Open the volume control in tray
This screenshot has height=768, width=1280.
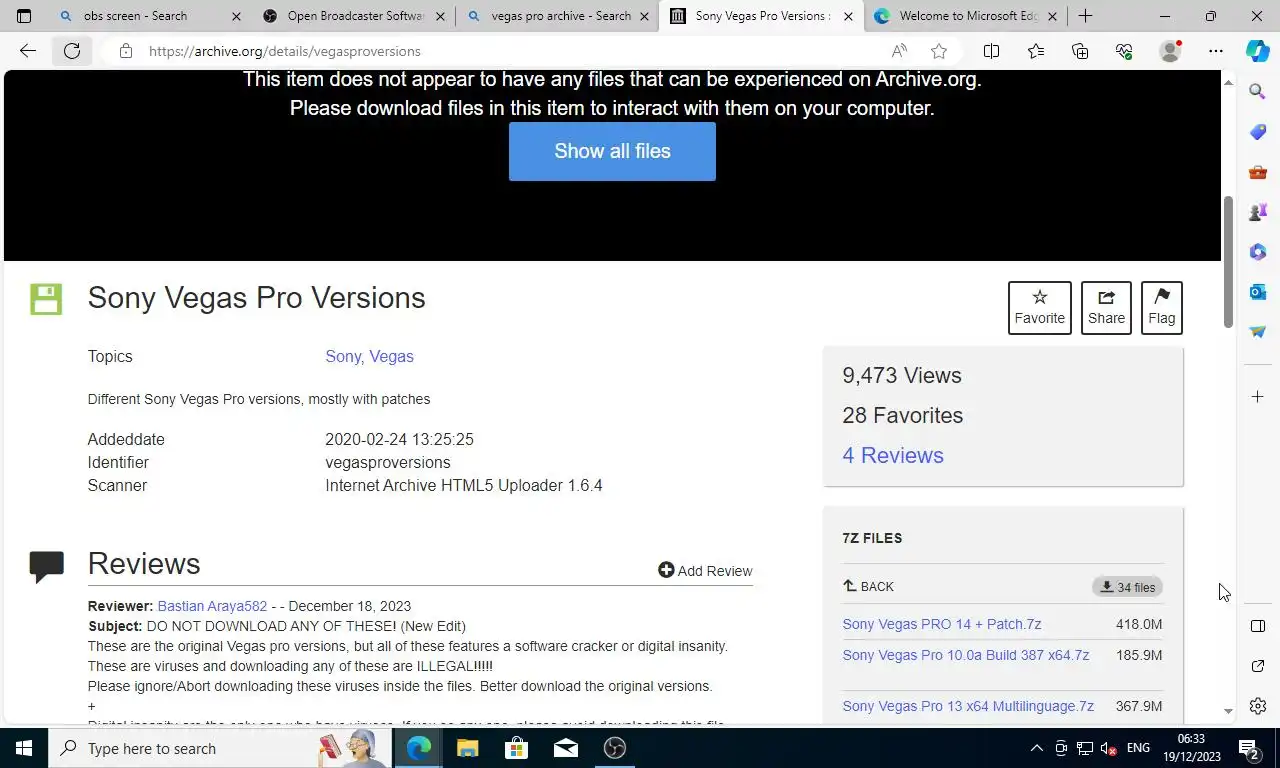(x=1109, y=748)
